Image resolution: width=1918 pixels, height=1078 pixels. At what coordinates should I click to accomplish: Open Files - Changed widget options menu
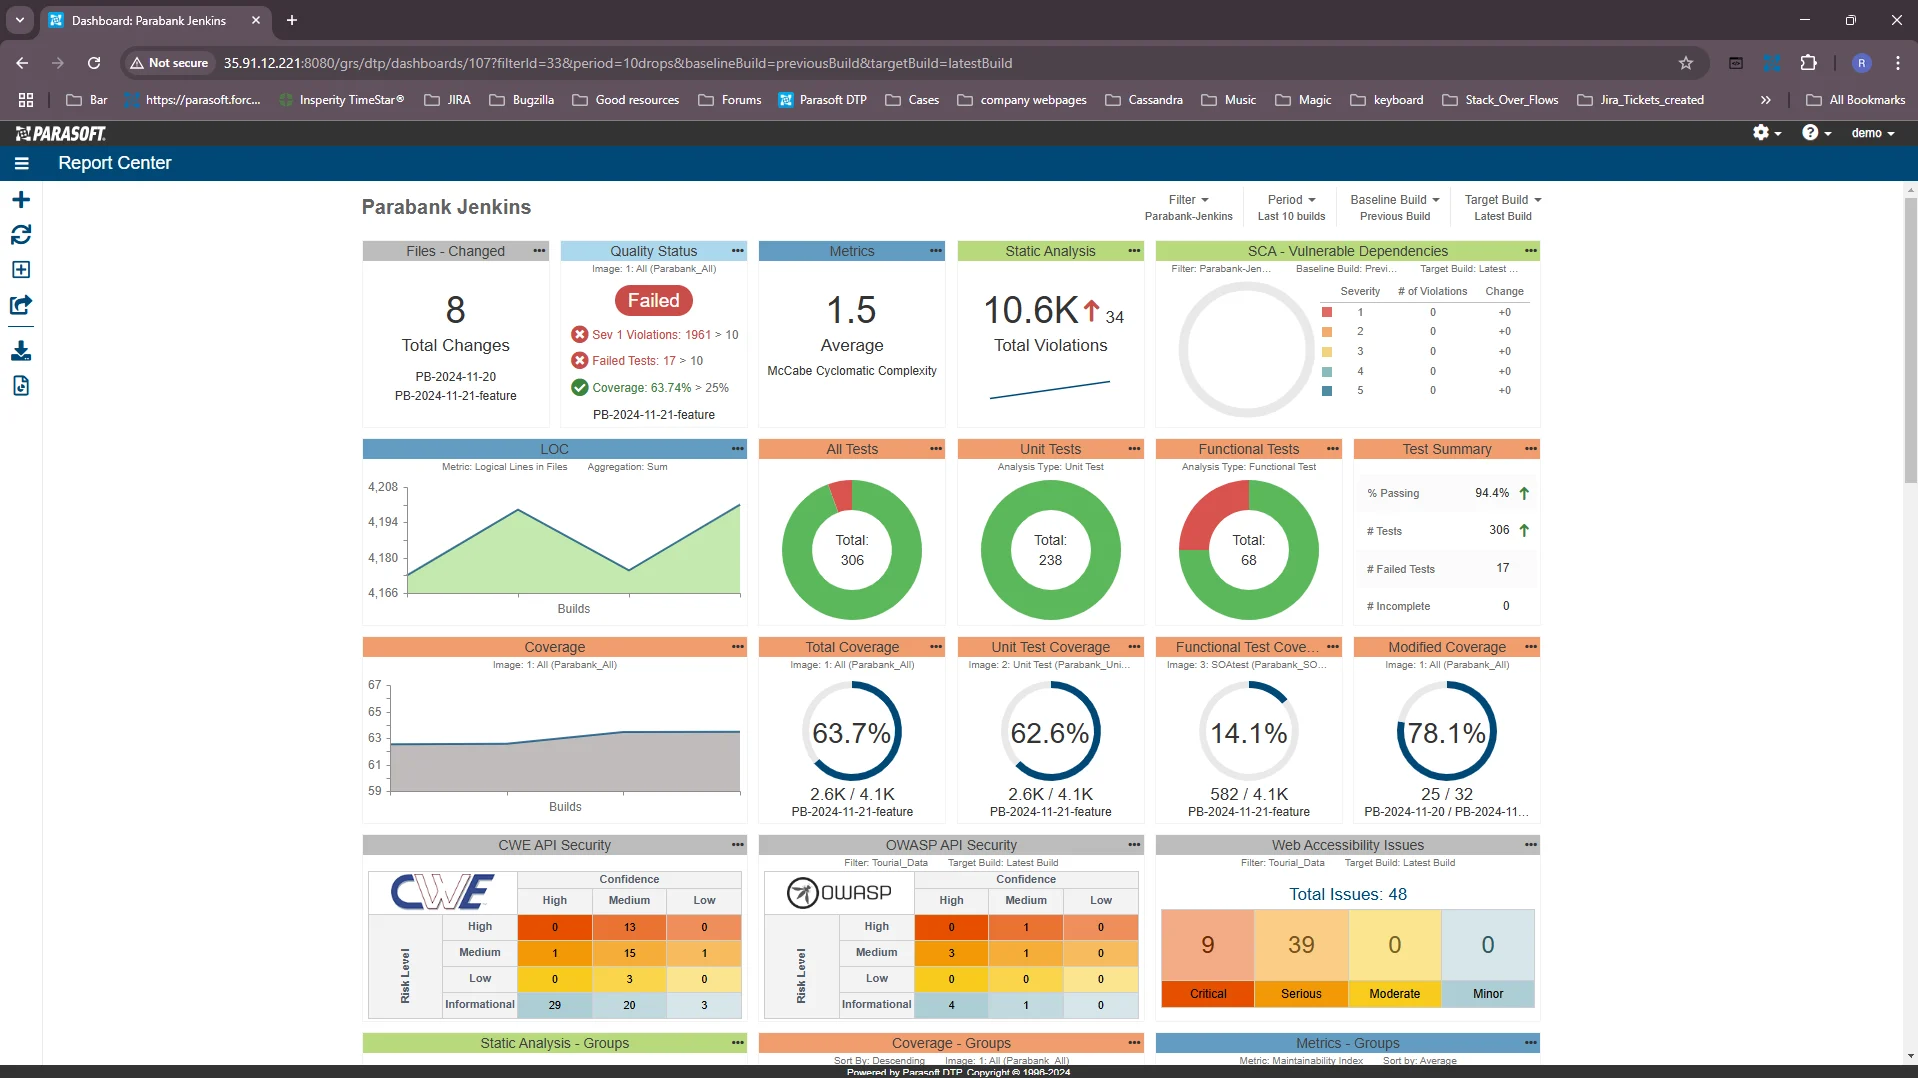(x=539, y=251)
